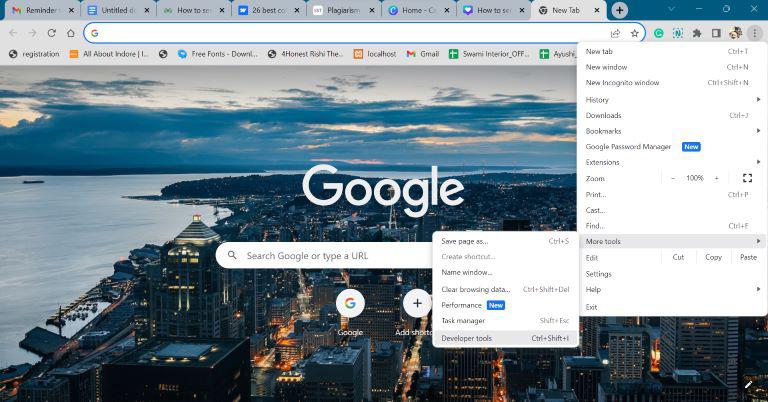Screen dimensions: 768x402
Task: Close the Untitled document tab
Action: point(146,10)
